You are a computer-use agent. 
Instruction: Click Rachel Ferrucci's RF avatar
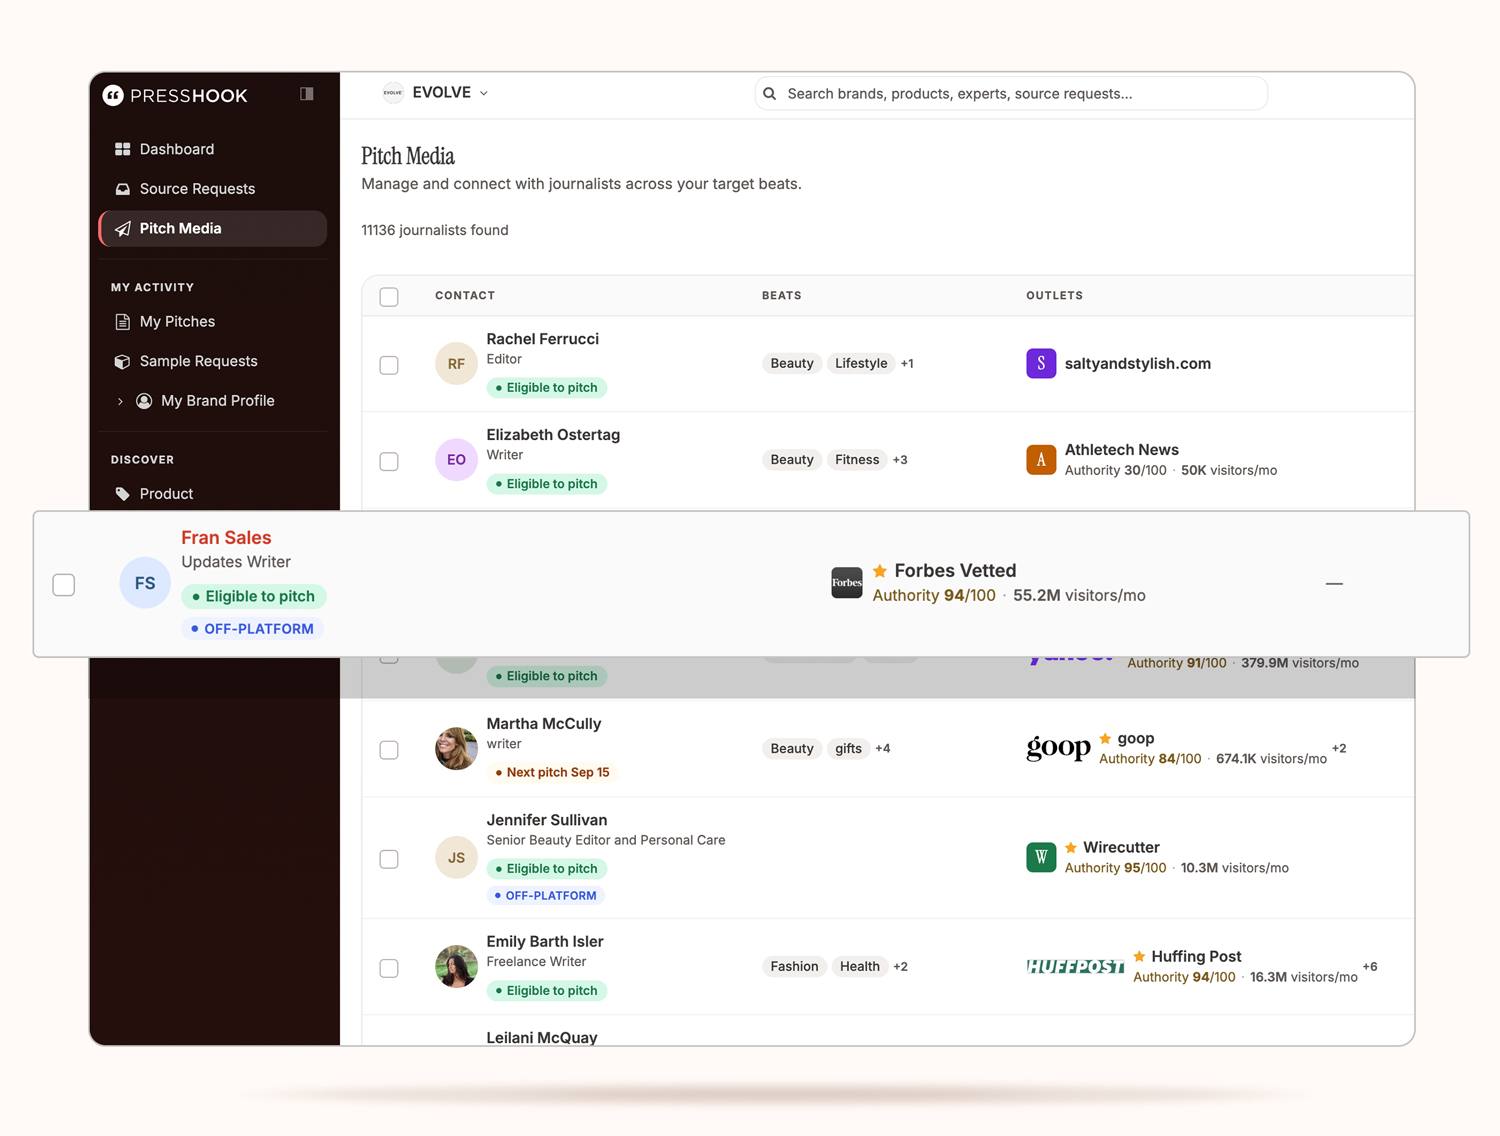point(456,364)
